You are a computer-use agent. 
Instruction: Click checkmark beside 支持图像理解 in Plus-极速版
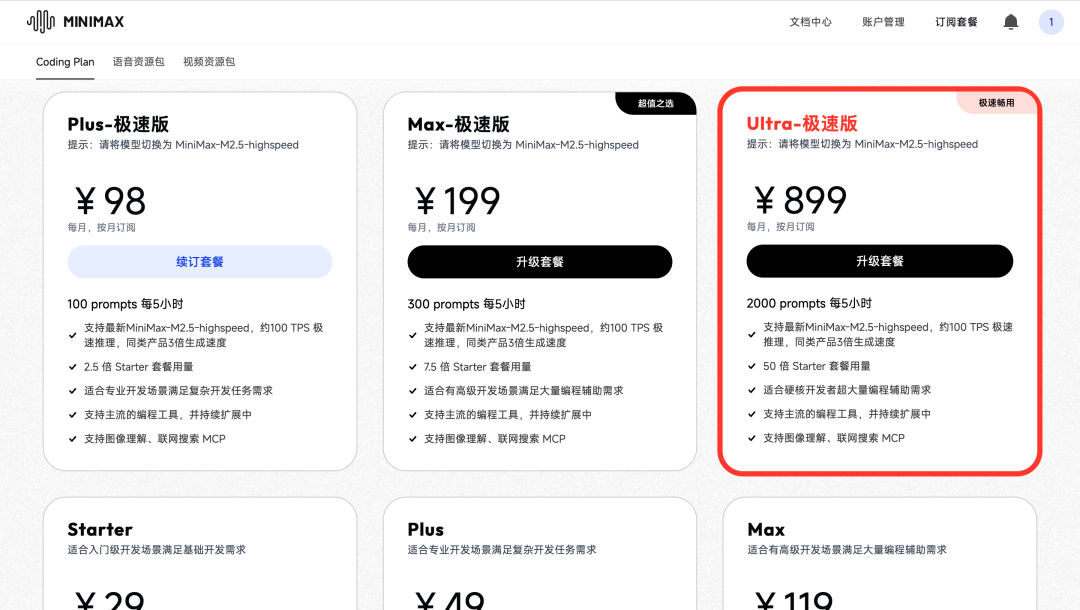tap(72, 439)
